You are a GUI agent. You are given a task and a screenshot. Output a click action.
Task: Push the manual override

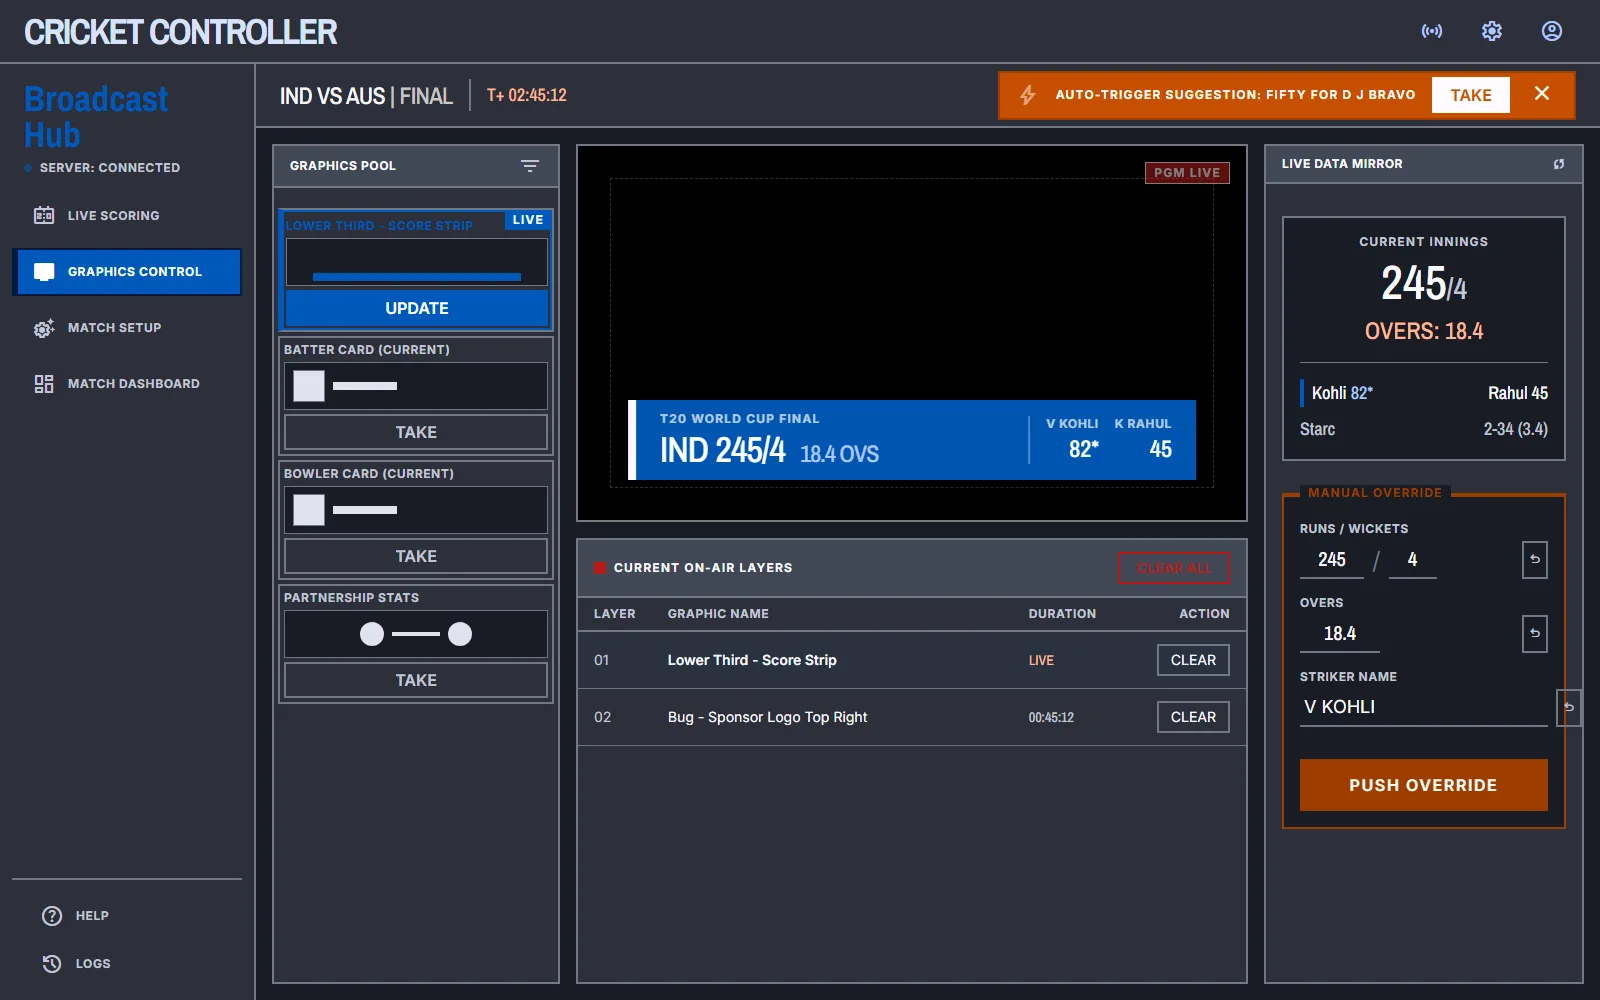[x=1423, y=785]
